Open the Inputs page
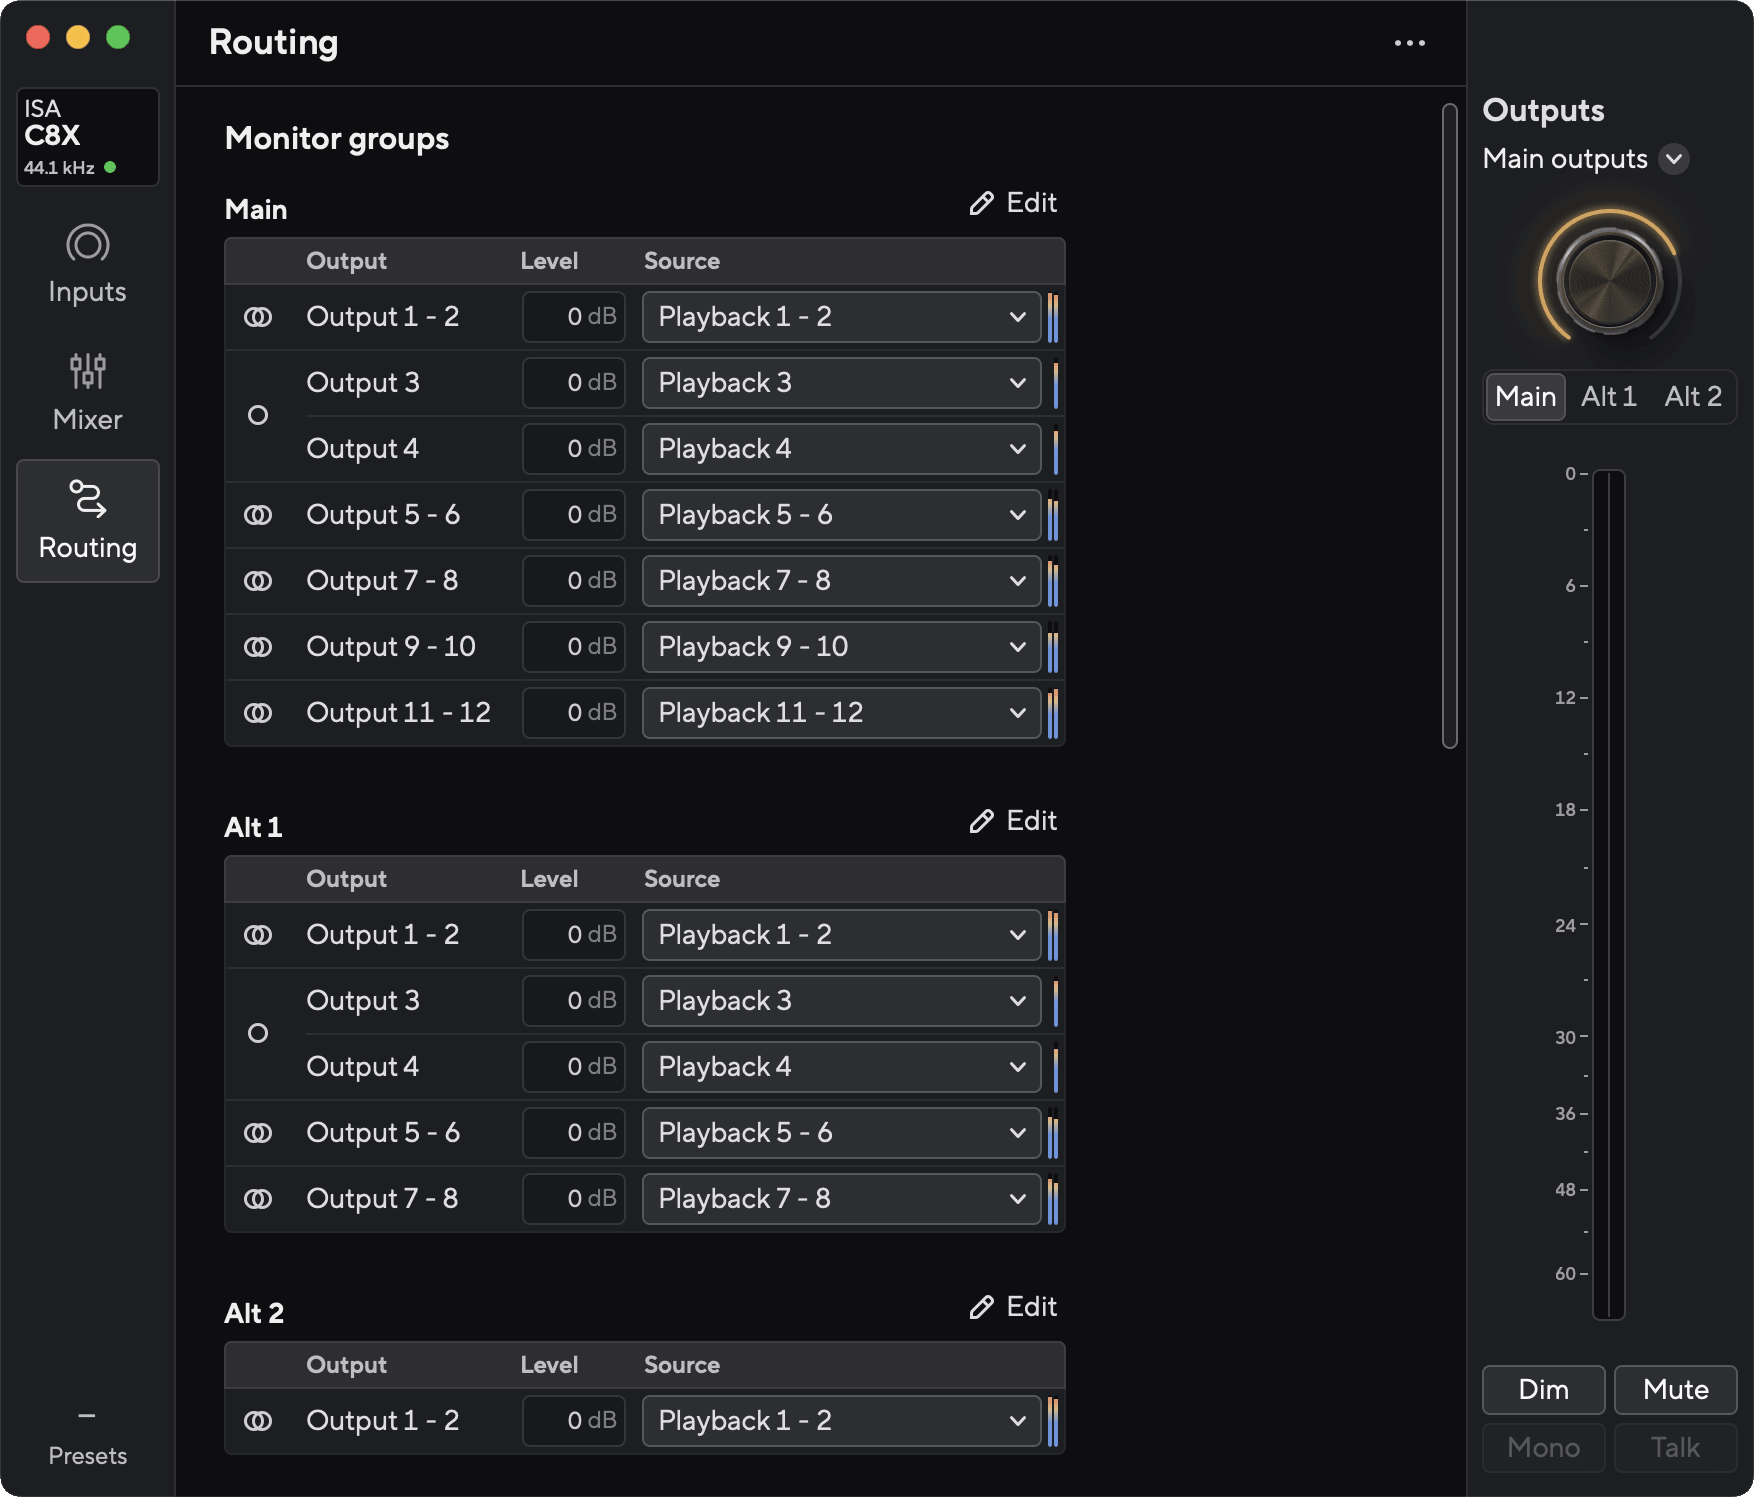 pyautogui.click(x=88, y=265)
